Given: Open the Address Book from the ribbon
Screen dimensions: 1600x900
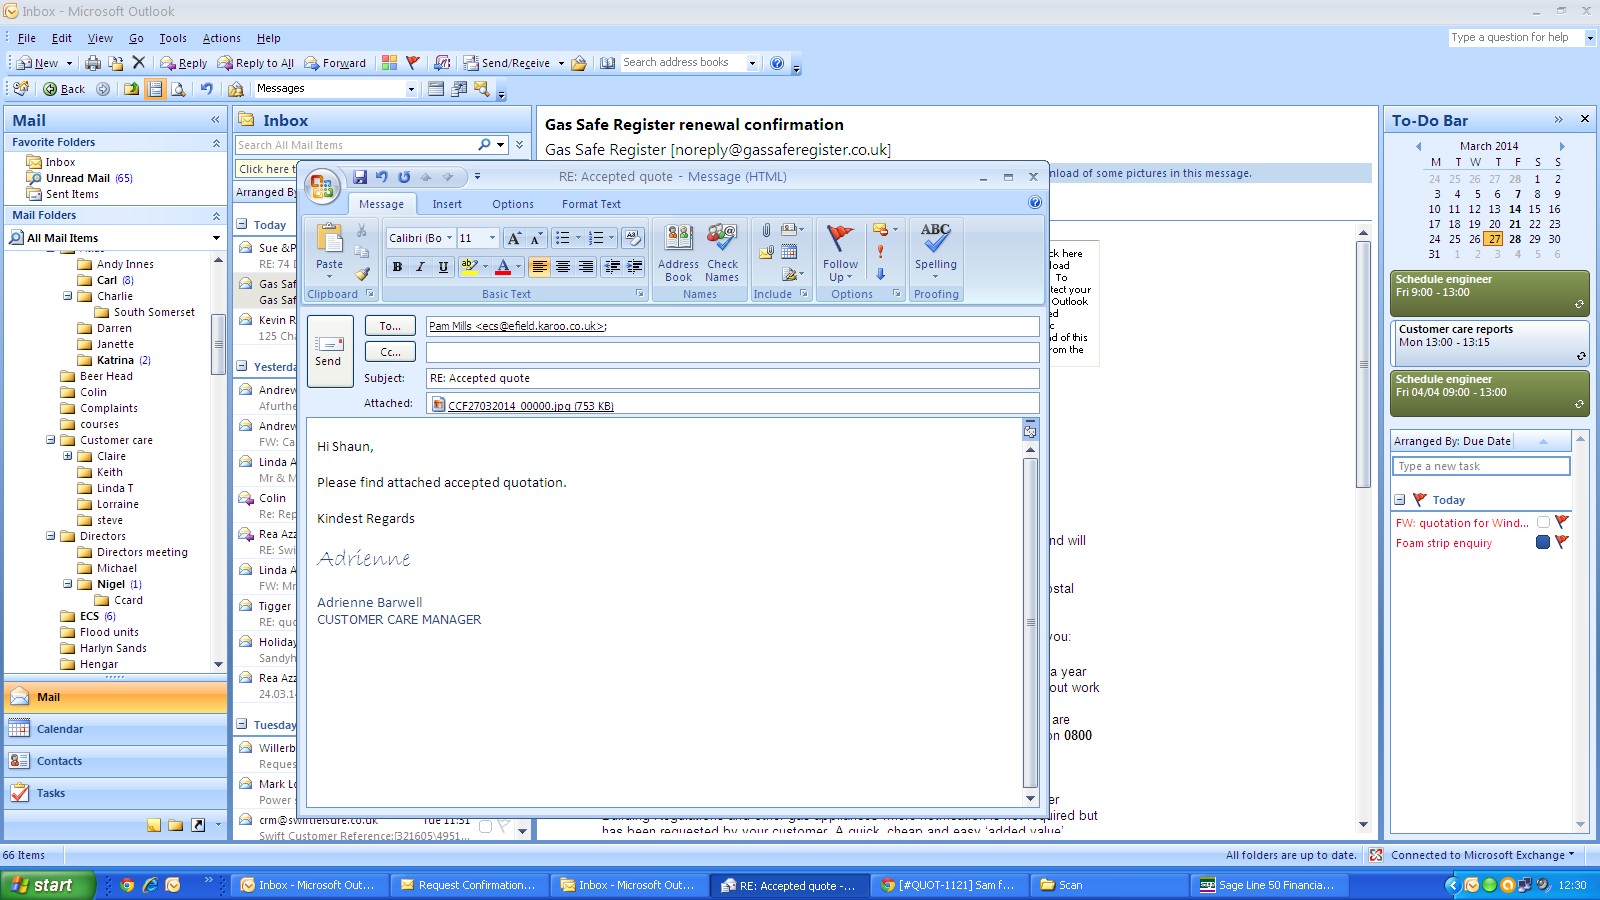Looking at the screenshot, I should [x=679, y=254].
